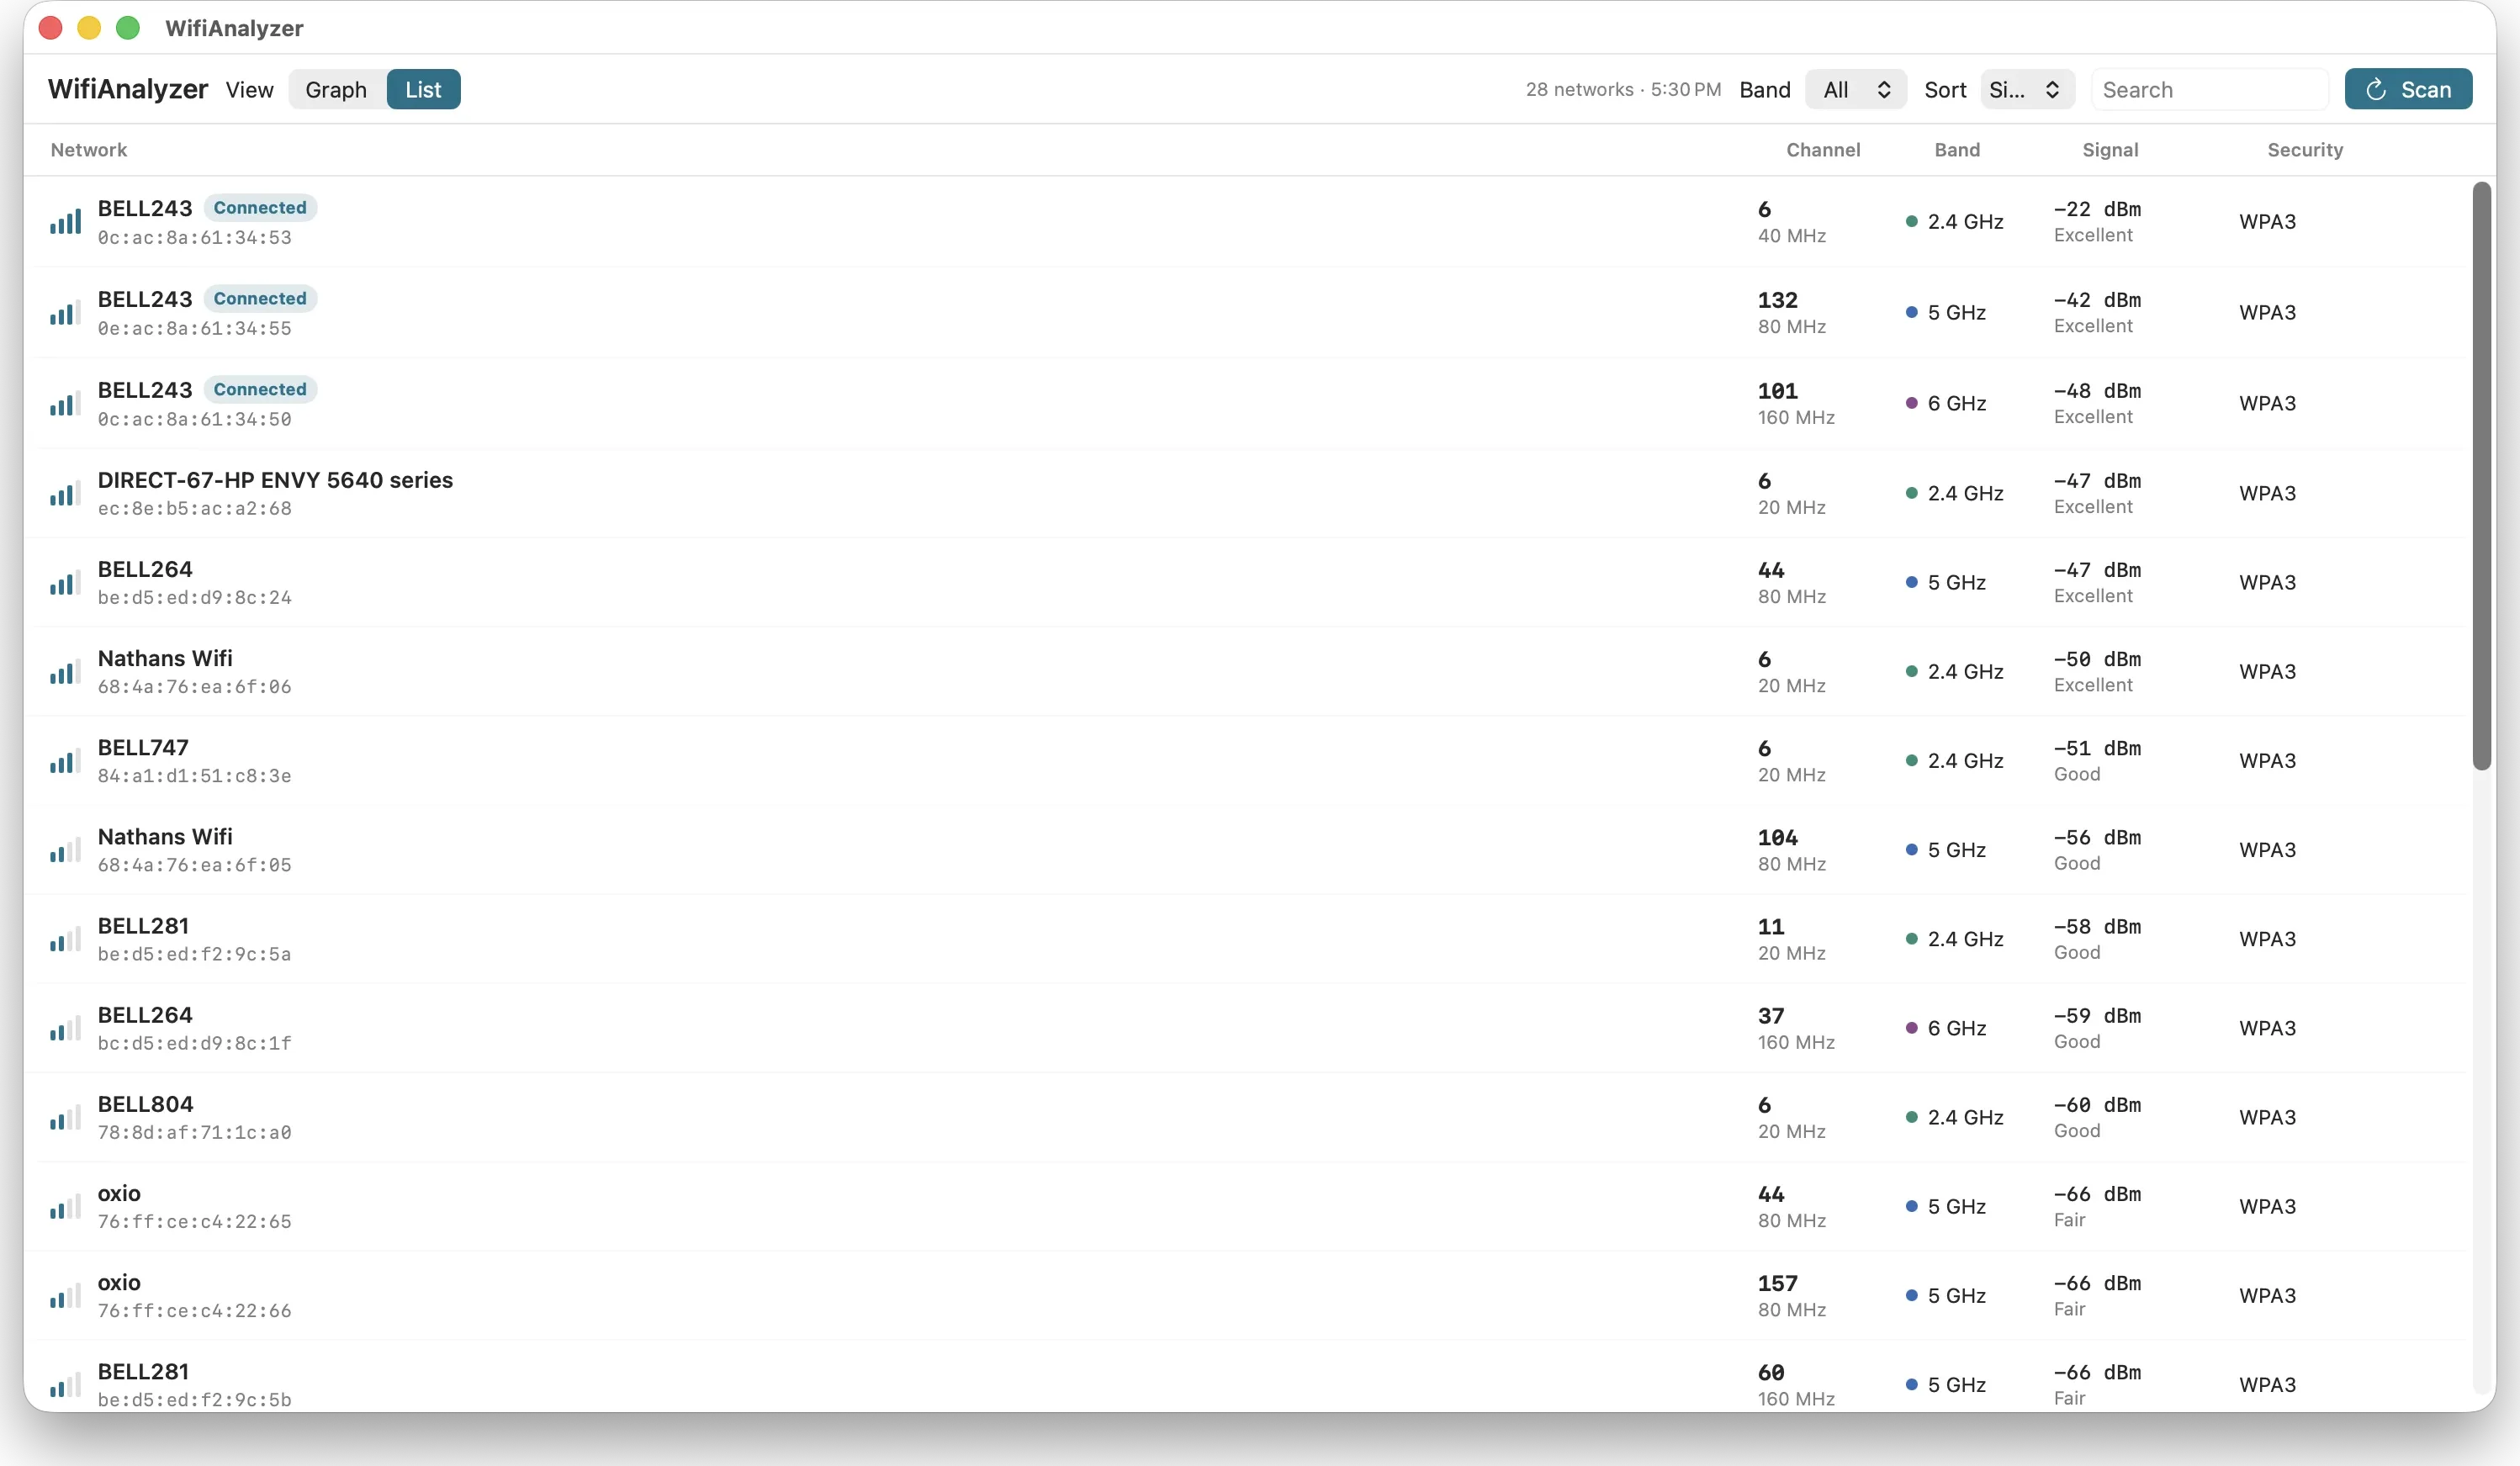Screen dimensions: 2520x1466
Task: Start a new scan with the Scan button
Action: point(2408,90)
